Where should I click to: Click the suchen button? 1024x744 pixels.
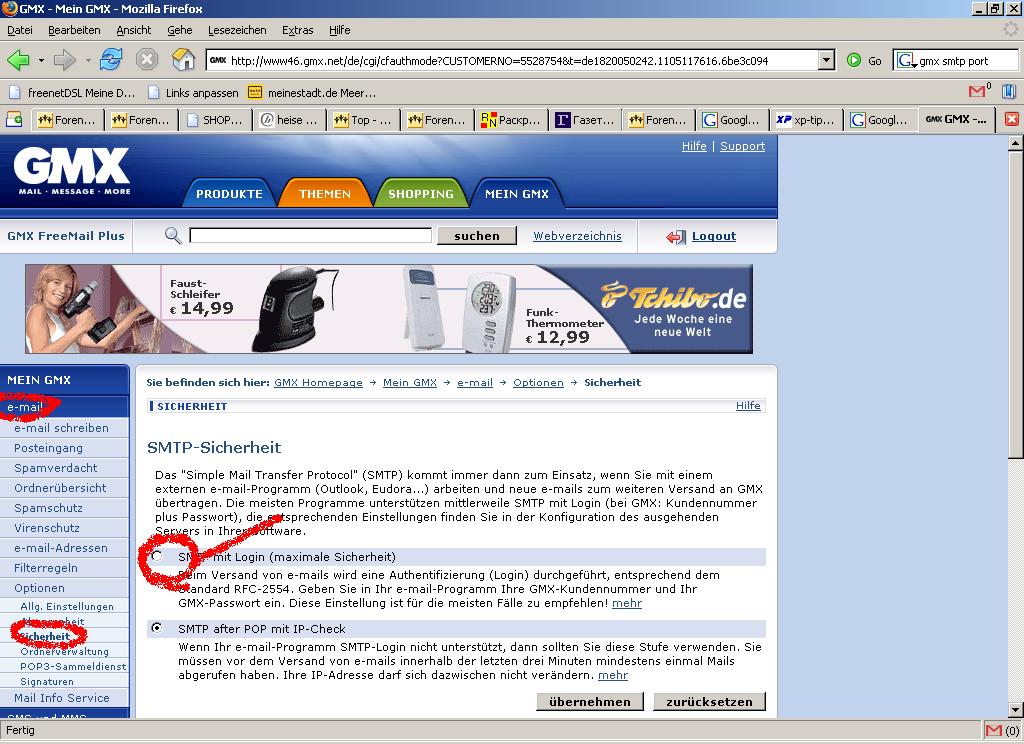point(477,236)
